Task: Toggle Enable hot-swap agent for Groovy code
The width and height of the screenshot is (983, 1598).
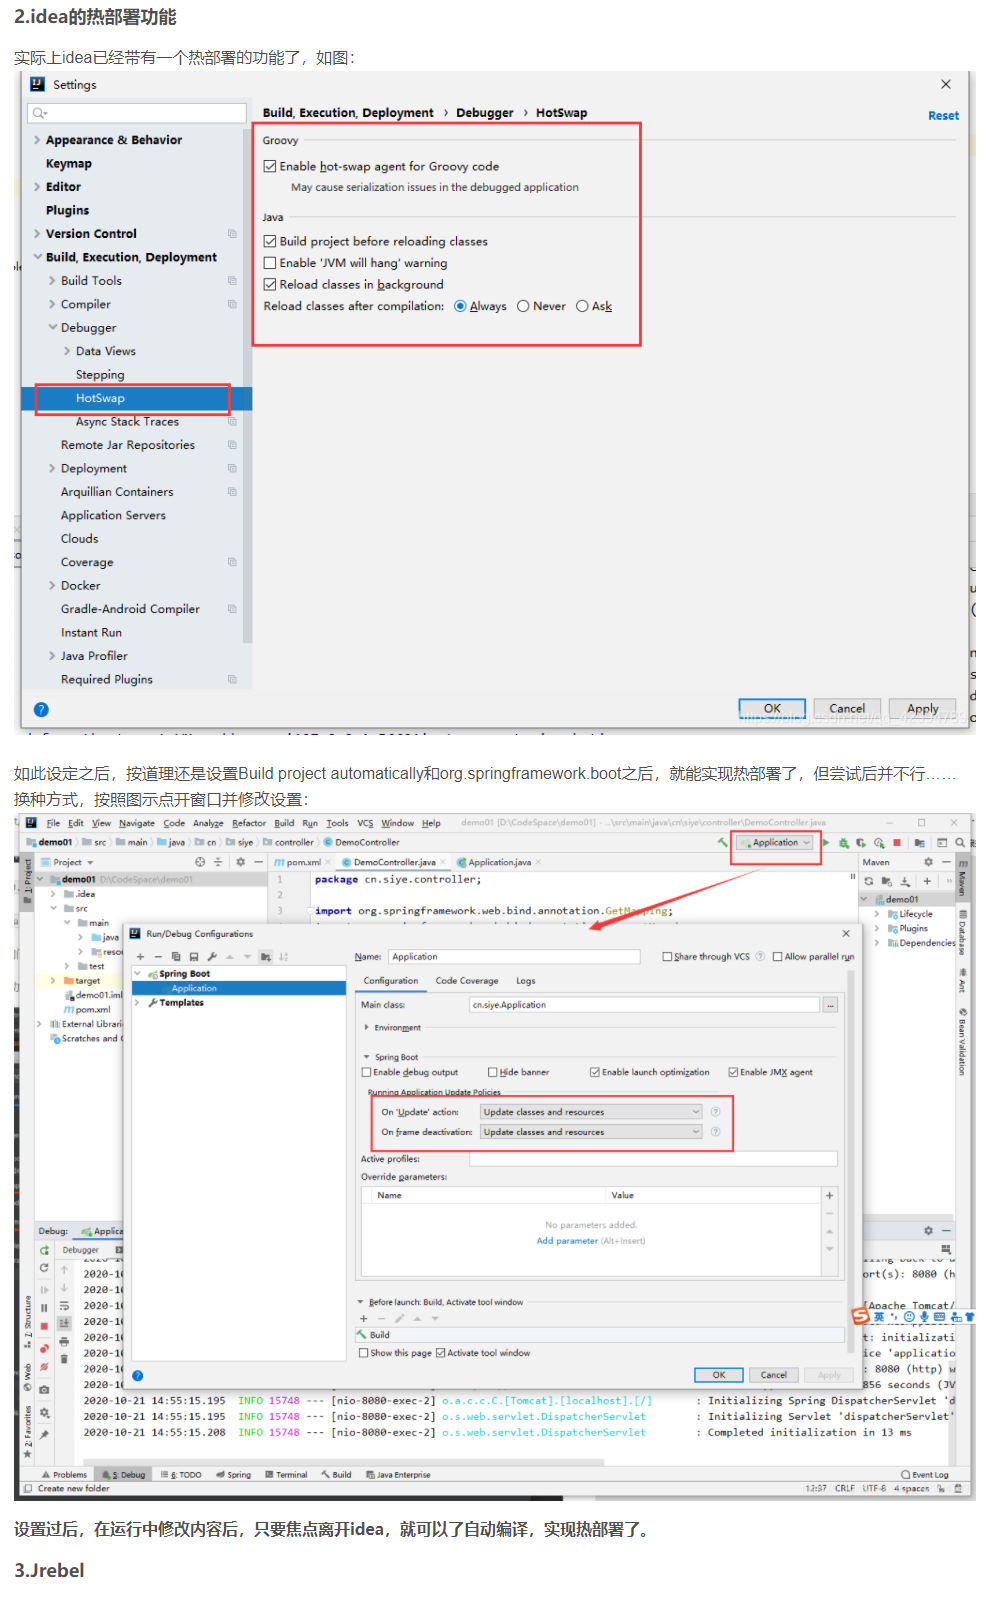Action: (270, 166)
